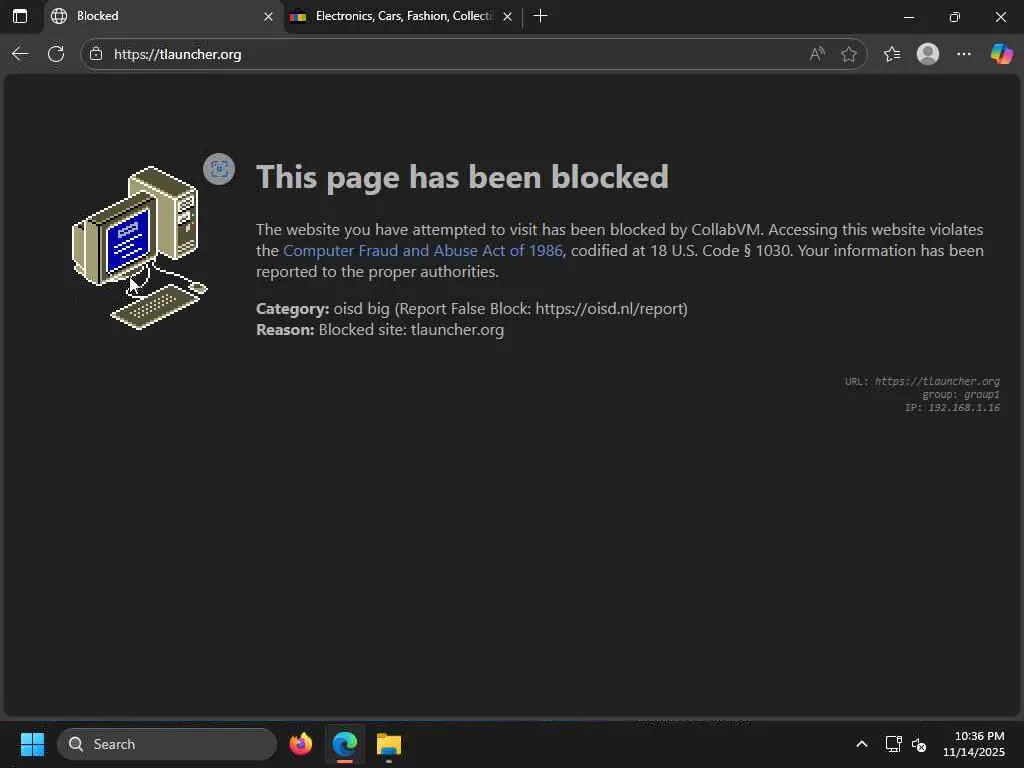Open File Explorer from the taskbar

pyautogui.click(x=389, y=744)
